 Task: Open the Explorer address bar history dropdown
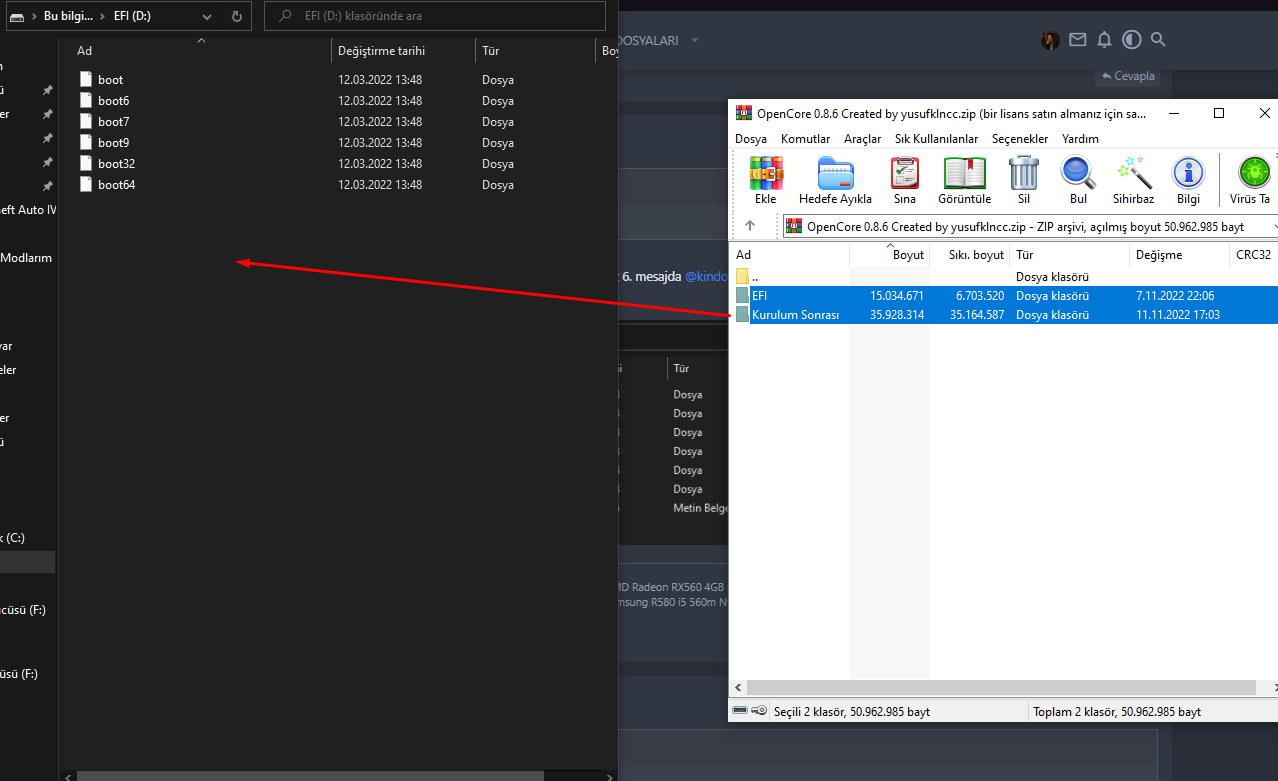[x=205, y=16]
